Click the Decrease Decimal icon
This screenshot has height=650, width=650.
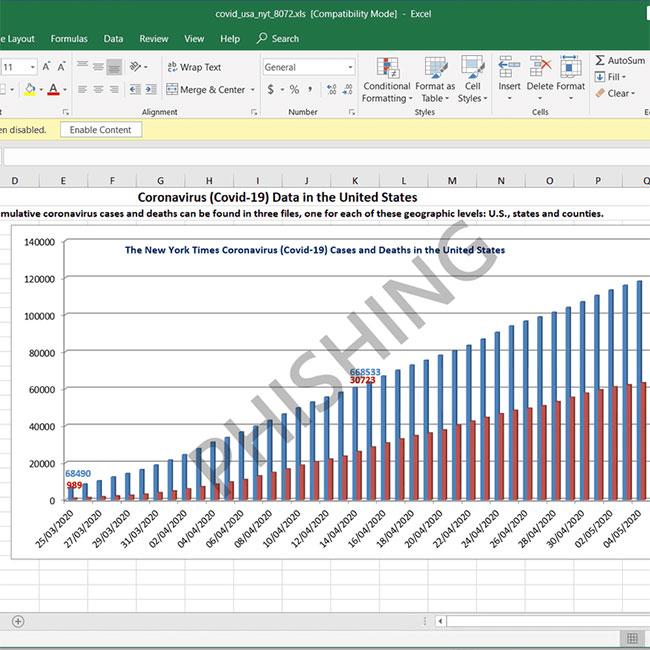[347, 89]
